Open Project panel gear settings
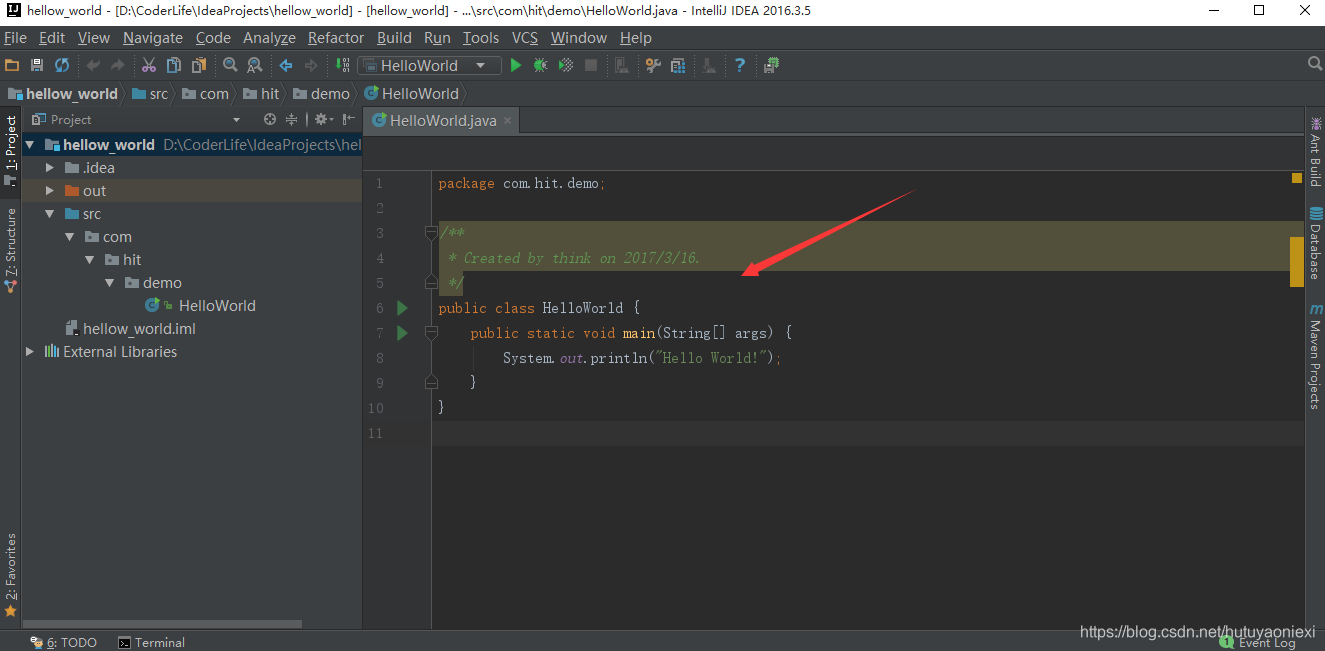This screenshot has width=1325, height=651. (x=323, y=119)
